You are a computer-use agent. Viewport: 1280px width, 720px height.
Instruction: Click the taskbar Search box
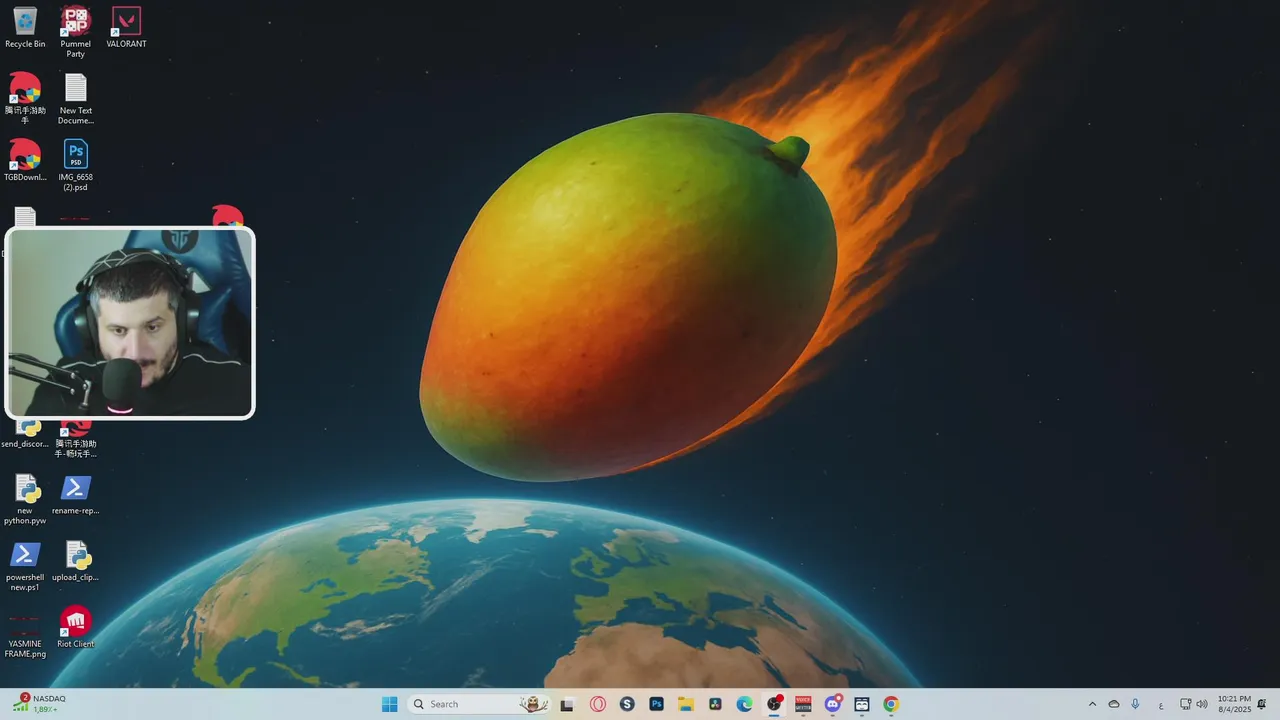click(x=480, y=704)
